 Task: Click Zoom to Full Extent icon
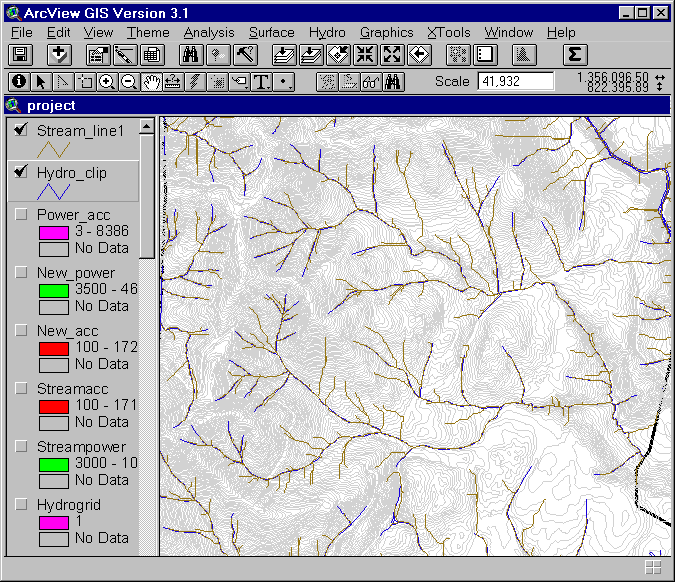(x=284, y=55)
